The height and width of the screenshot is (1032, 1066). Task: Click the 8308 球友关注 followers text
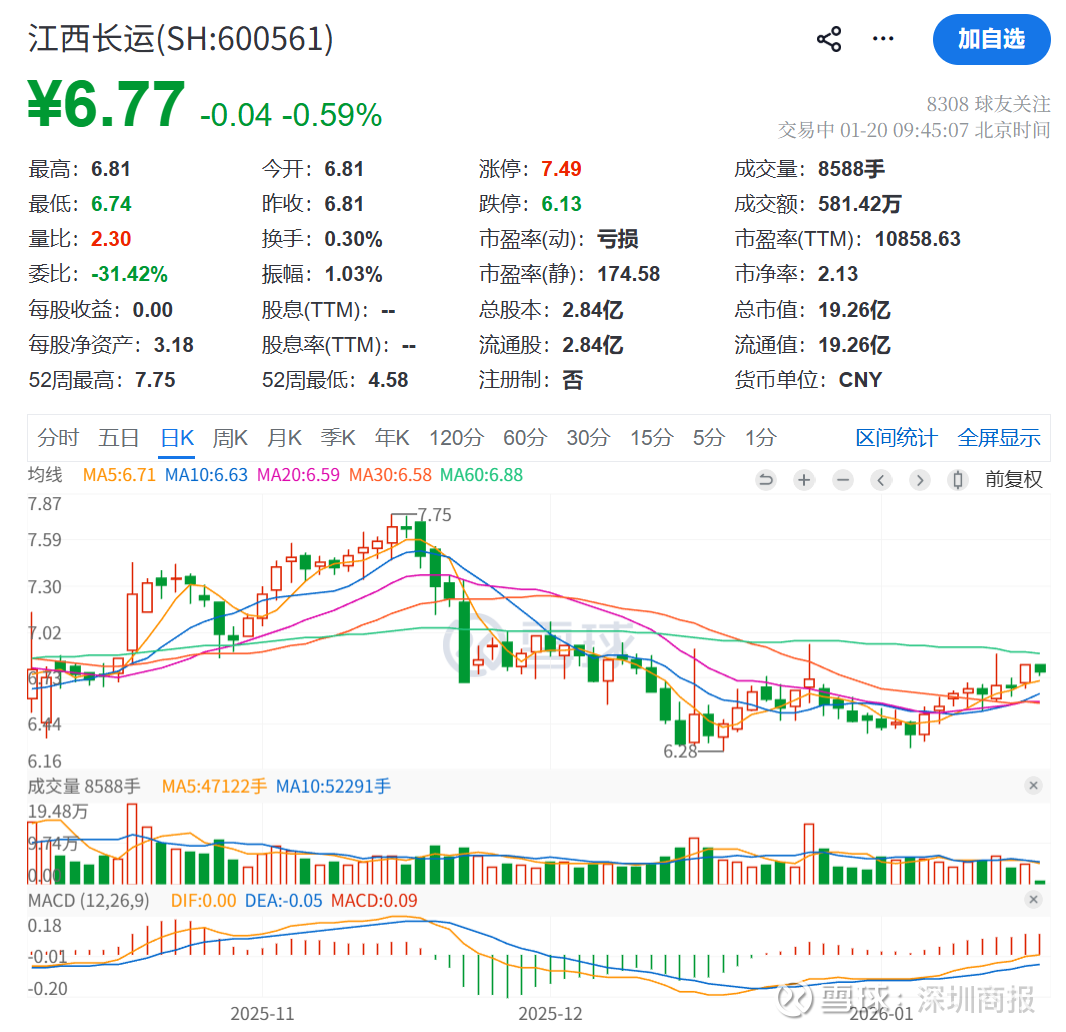[988, 104]
